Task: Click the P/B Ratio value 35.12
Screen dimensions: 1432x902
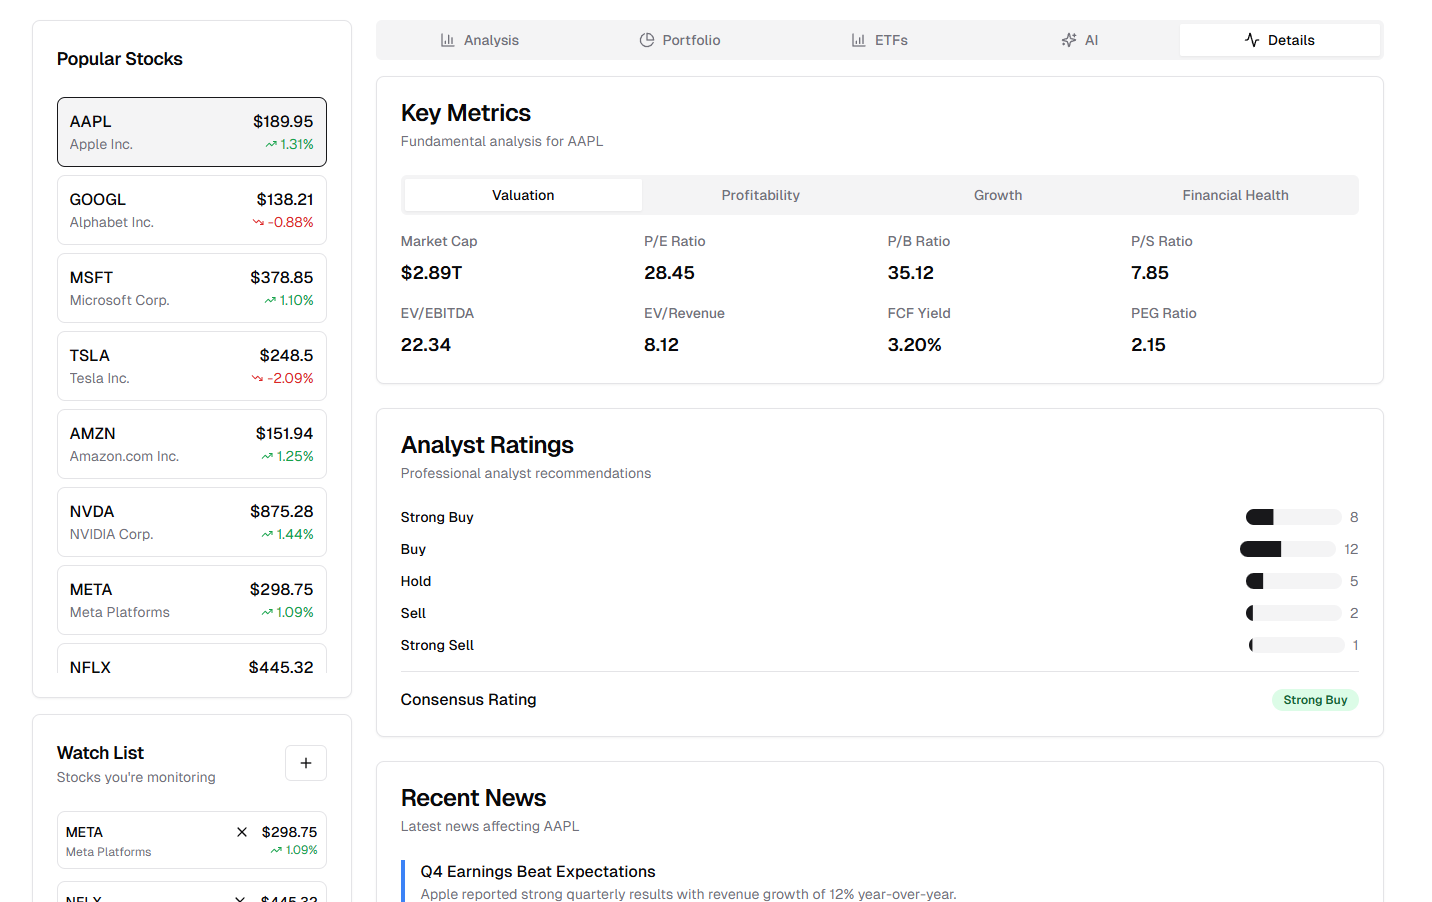Action: pos(911,273)
